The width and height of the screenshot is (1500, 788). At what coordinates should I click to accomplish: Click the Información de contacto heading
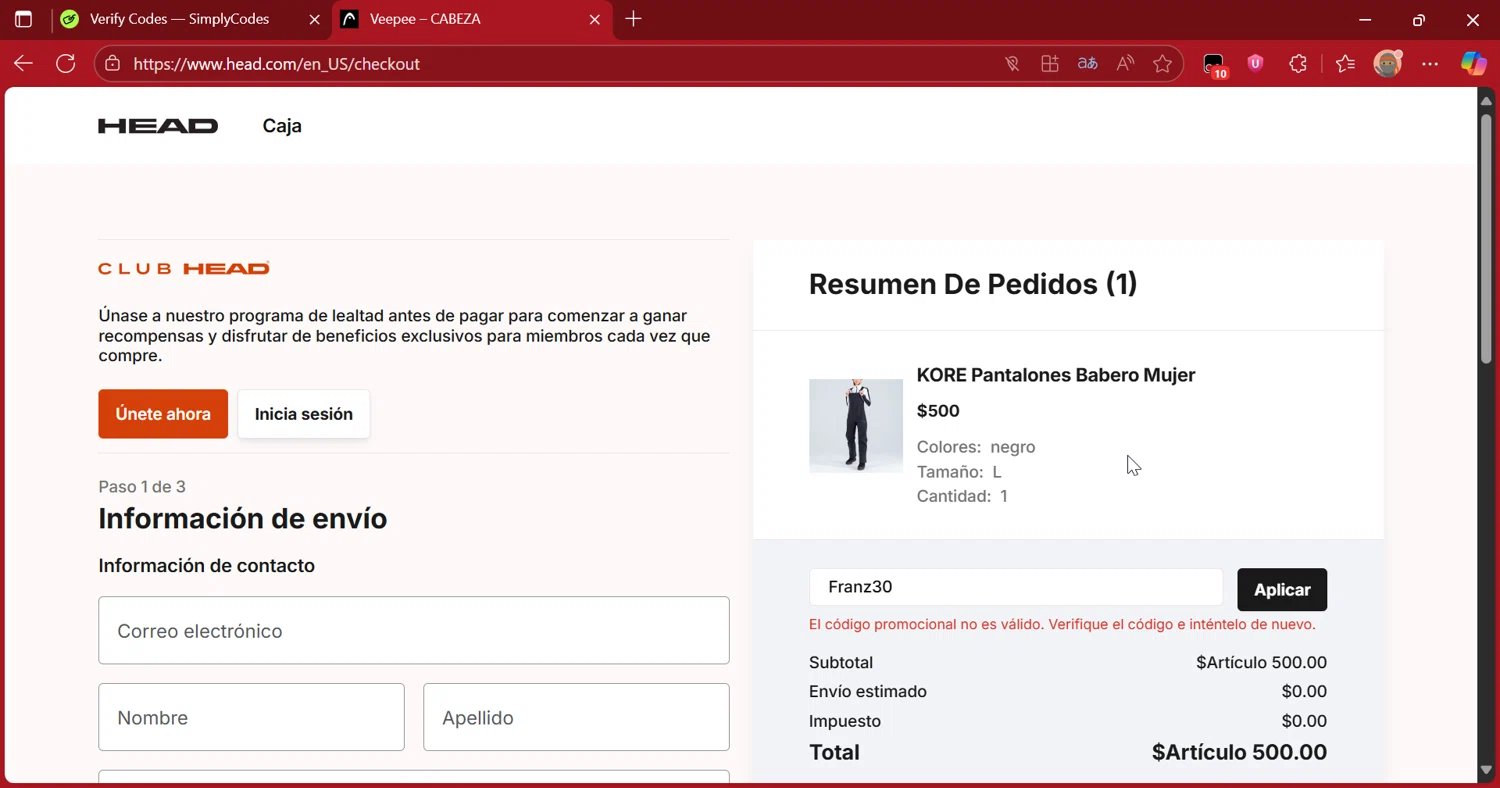(207, 566)
